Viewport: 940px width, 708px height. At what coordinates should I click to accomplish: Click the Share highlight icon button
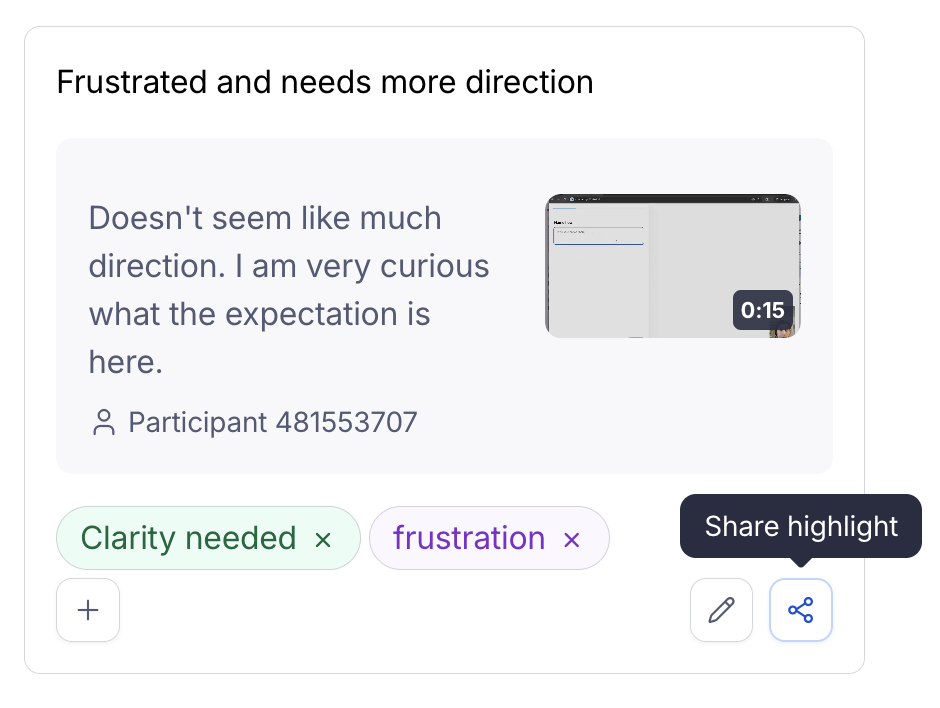[x=800, y=609]
